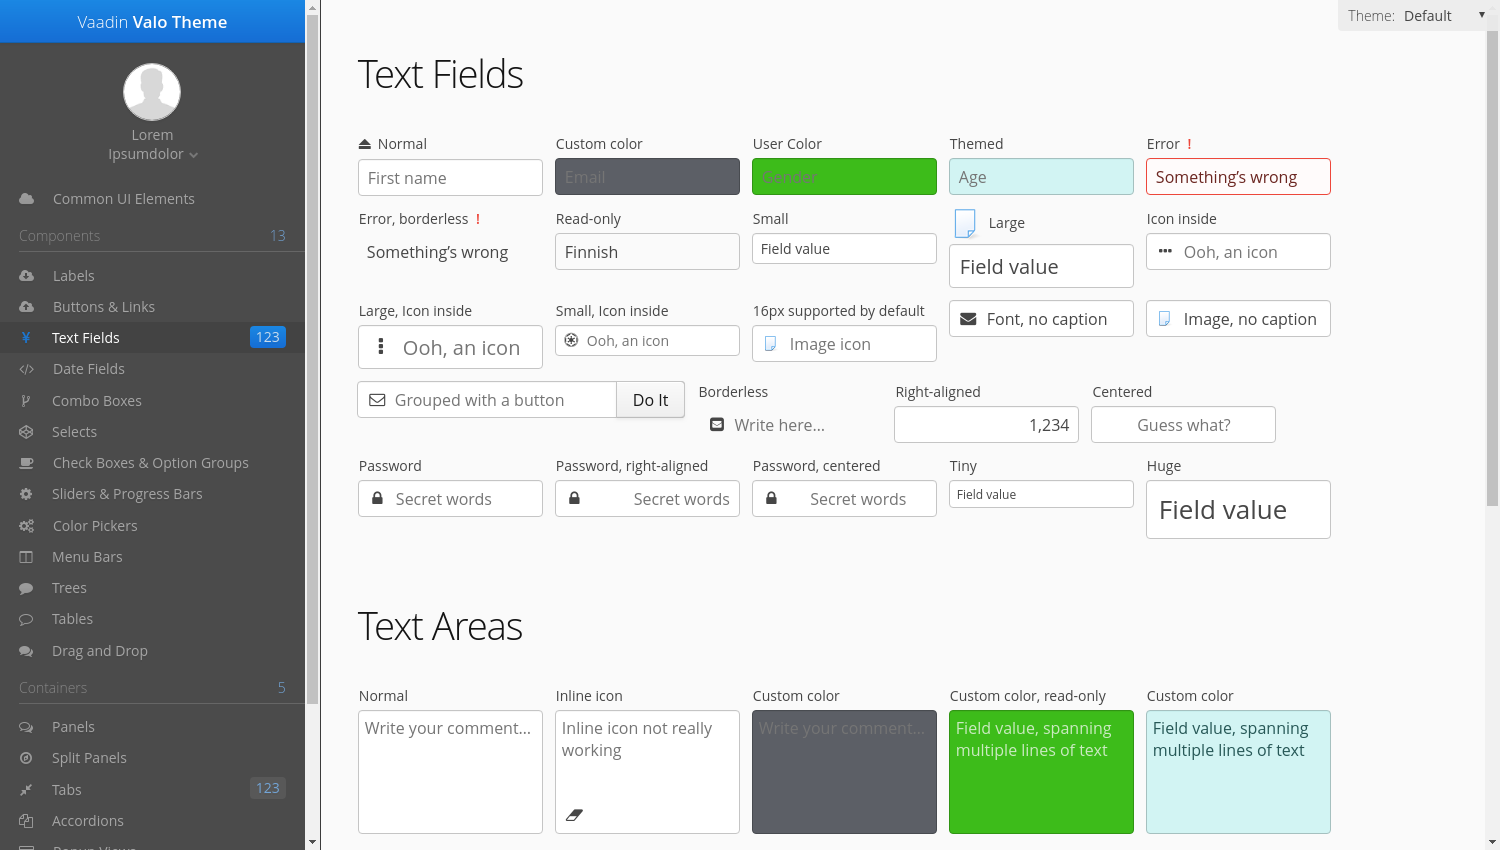This screenshot has height=850, width=1500.
Task: Click the read-only Finnish field
Action: (x=647, y=252)
